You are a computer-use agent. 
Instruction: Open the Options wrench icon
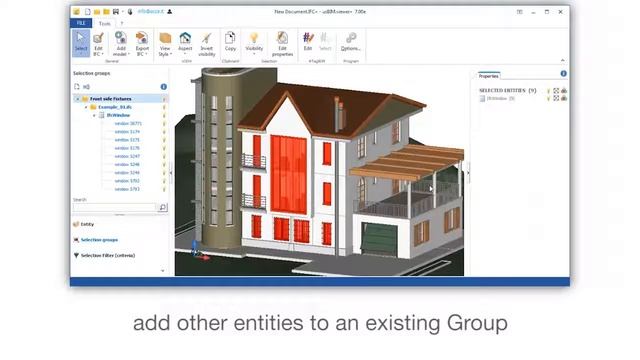click(351, 38)
